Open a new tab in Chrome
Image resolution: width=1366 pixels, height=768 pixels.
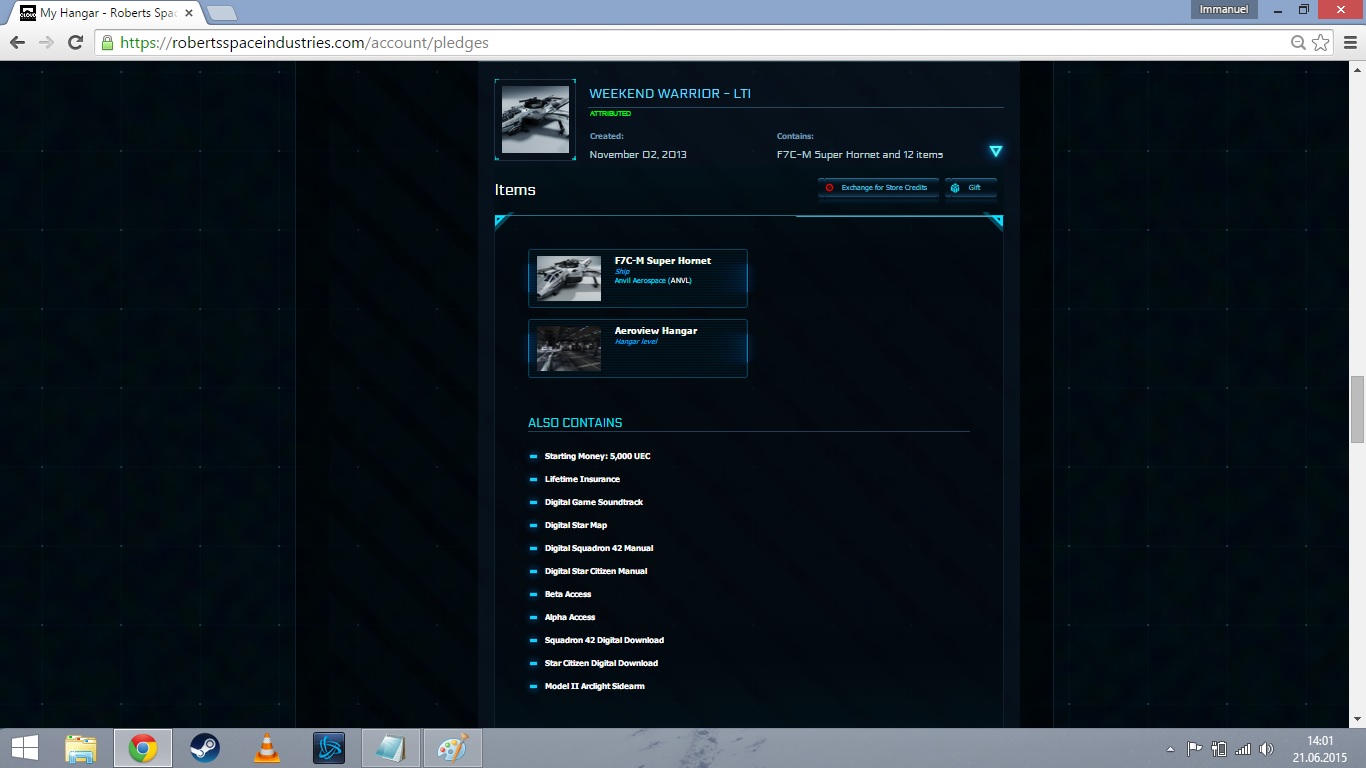pos(222,13)
